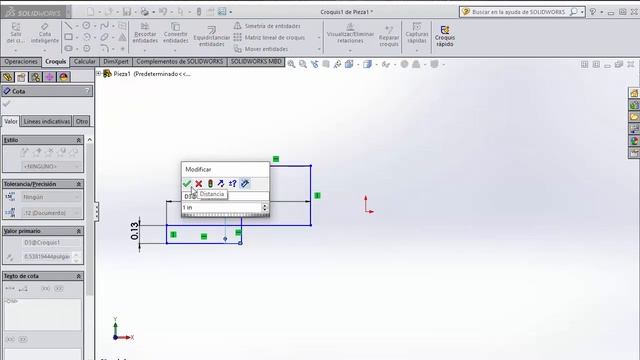Click Croquis rápido button
Viewport: 640px width, 360px height.
click(444, 36)
